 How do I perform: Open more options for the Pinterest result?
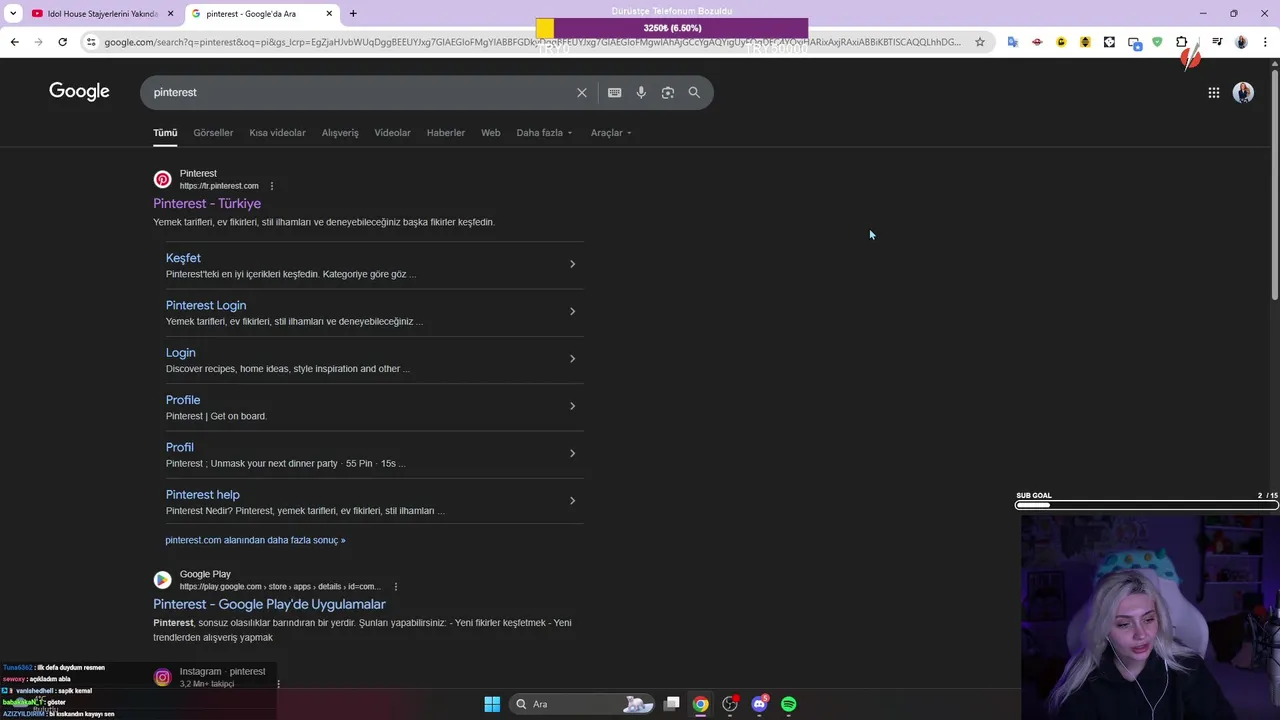[x=271, y=186]
